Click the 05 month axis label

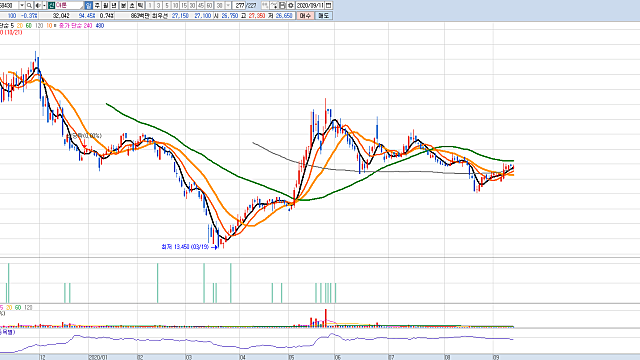tap(291, 357)
